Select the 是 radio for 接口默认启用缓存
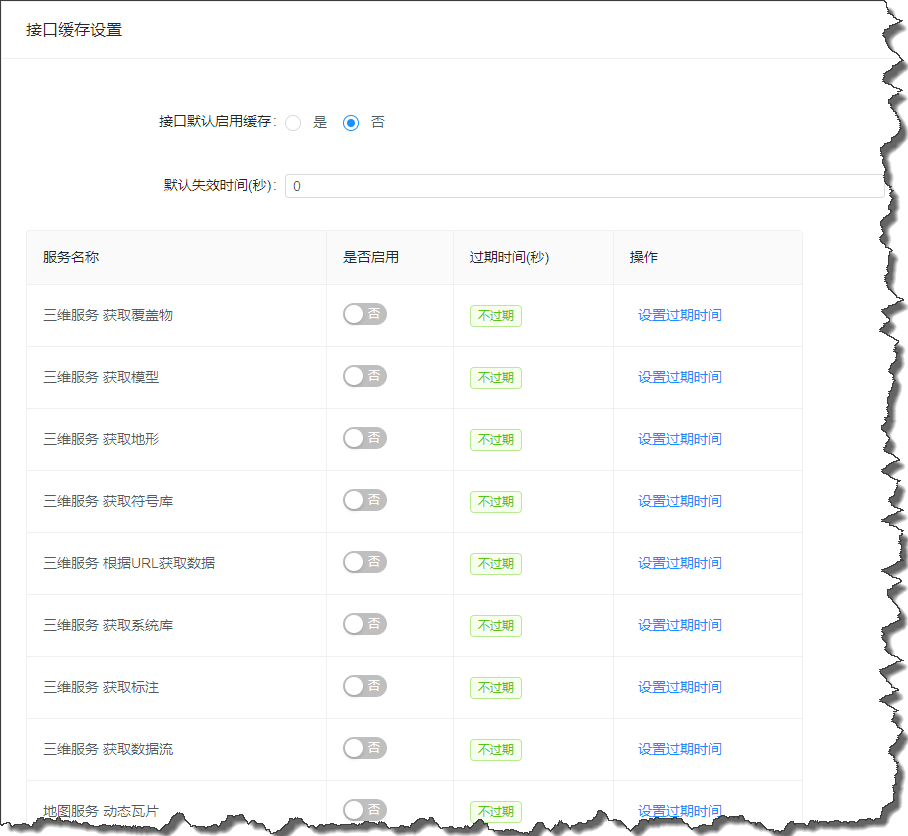This screenshot has height=836, width=908. (293, 123)
